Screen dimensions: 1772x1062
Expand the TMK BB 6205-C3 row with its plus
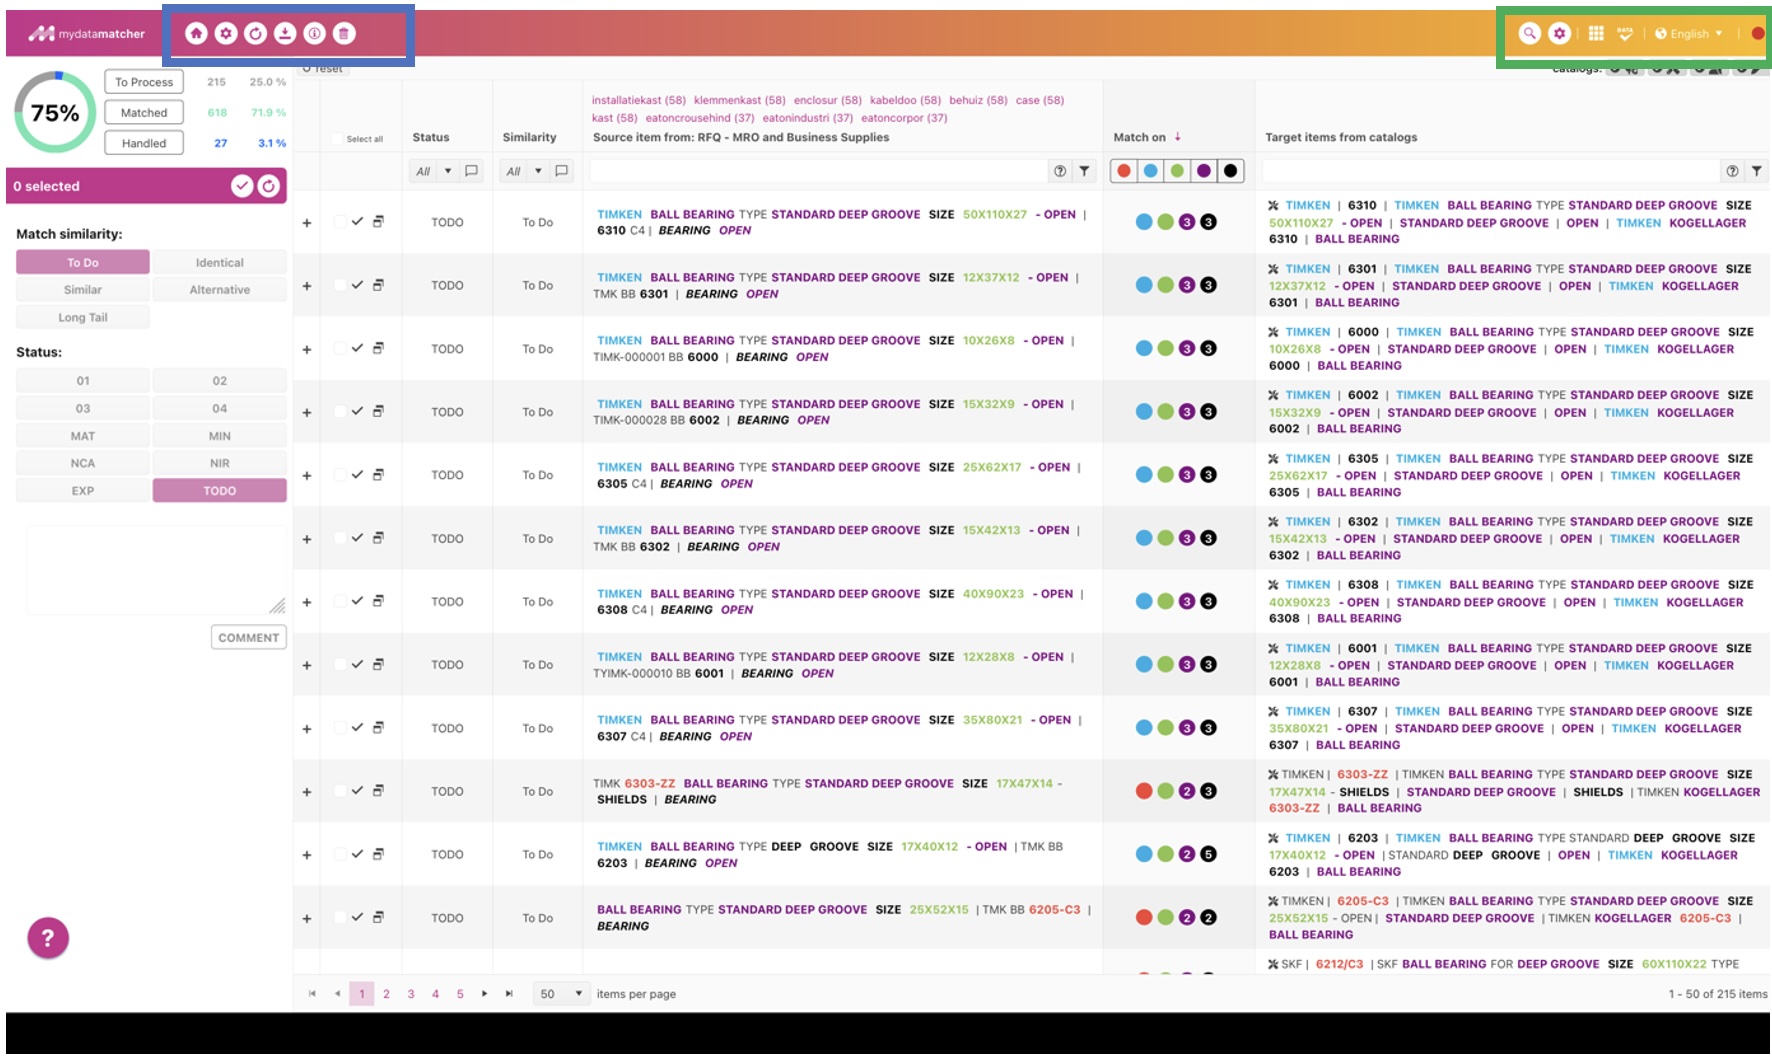[x=307, y=918]
